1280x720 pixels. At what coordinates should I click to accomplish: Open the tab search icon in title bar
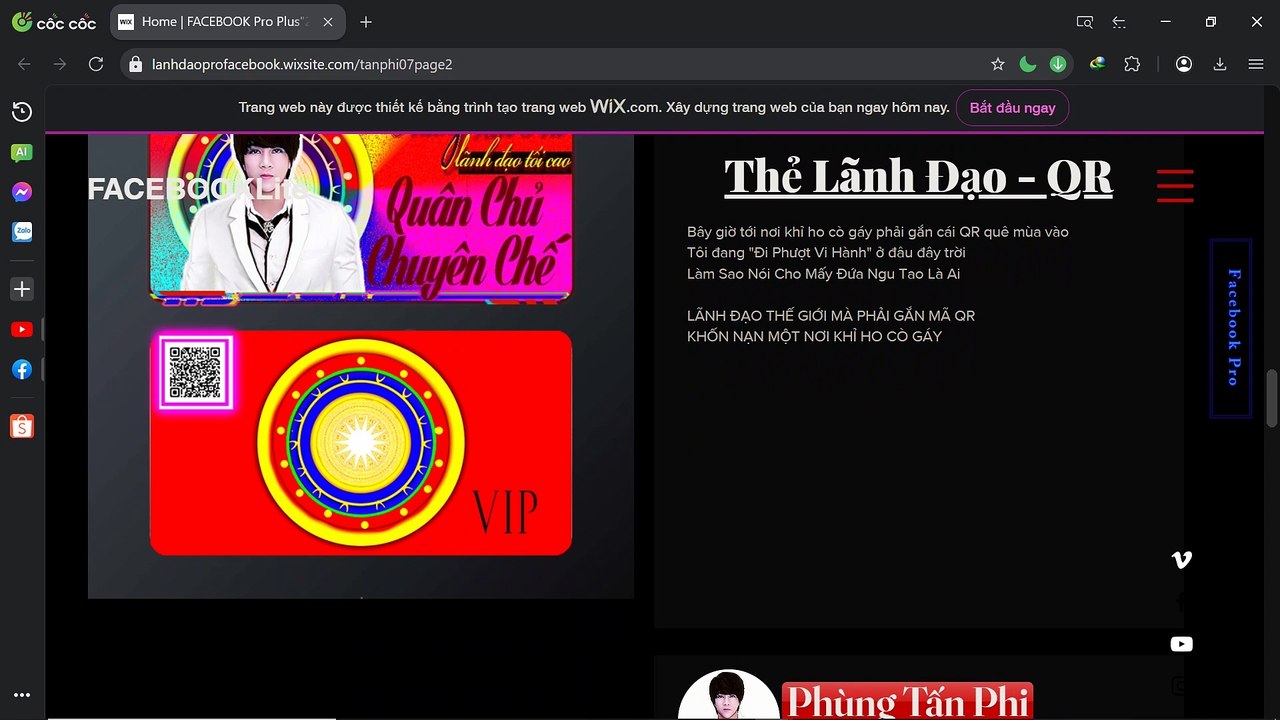[1085, 22]
